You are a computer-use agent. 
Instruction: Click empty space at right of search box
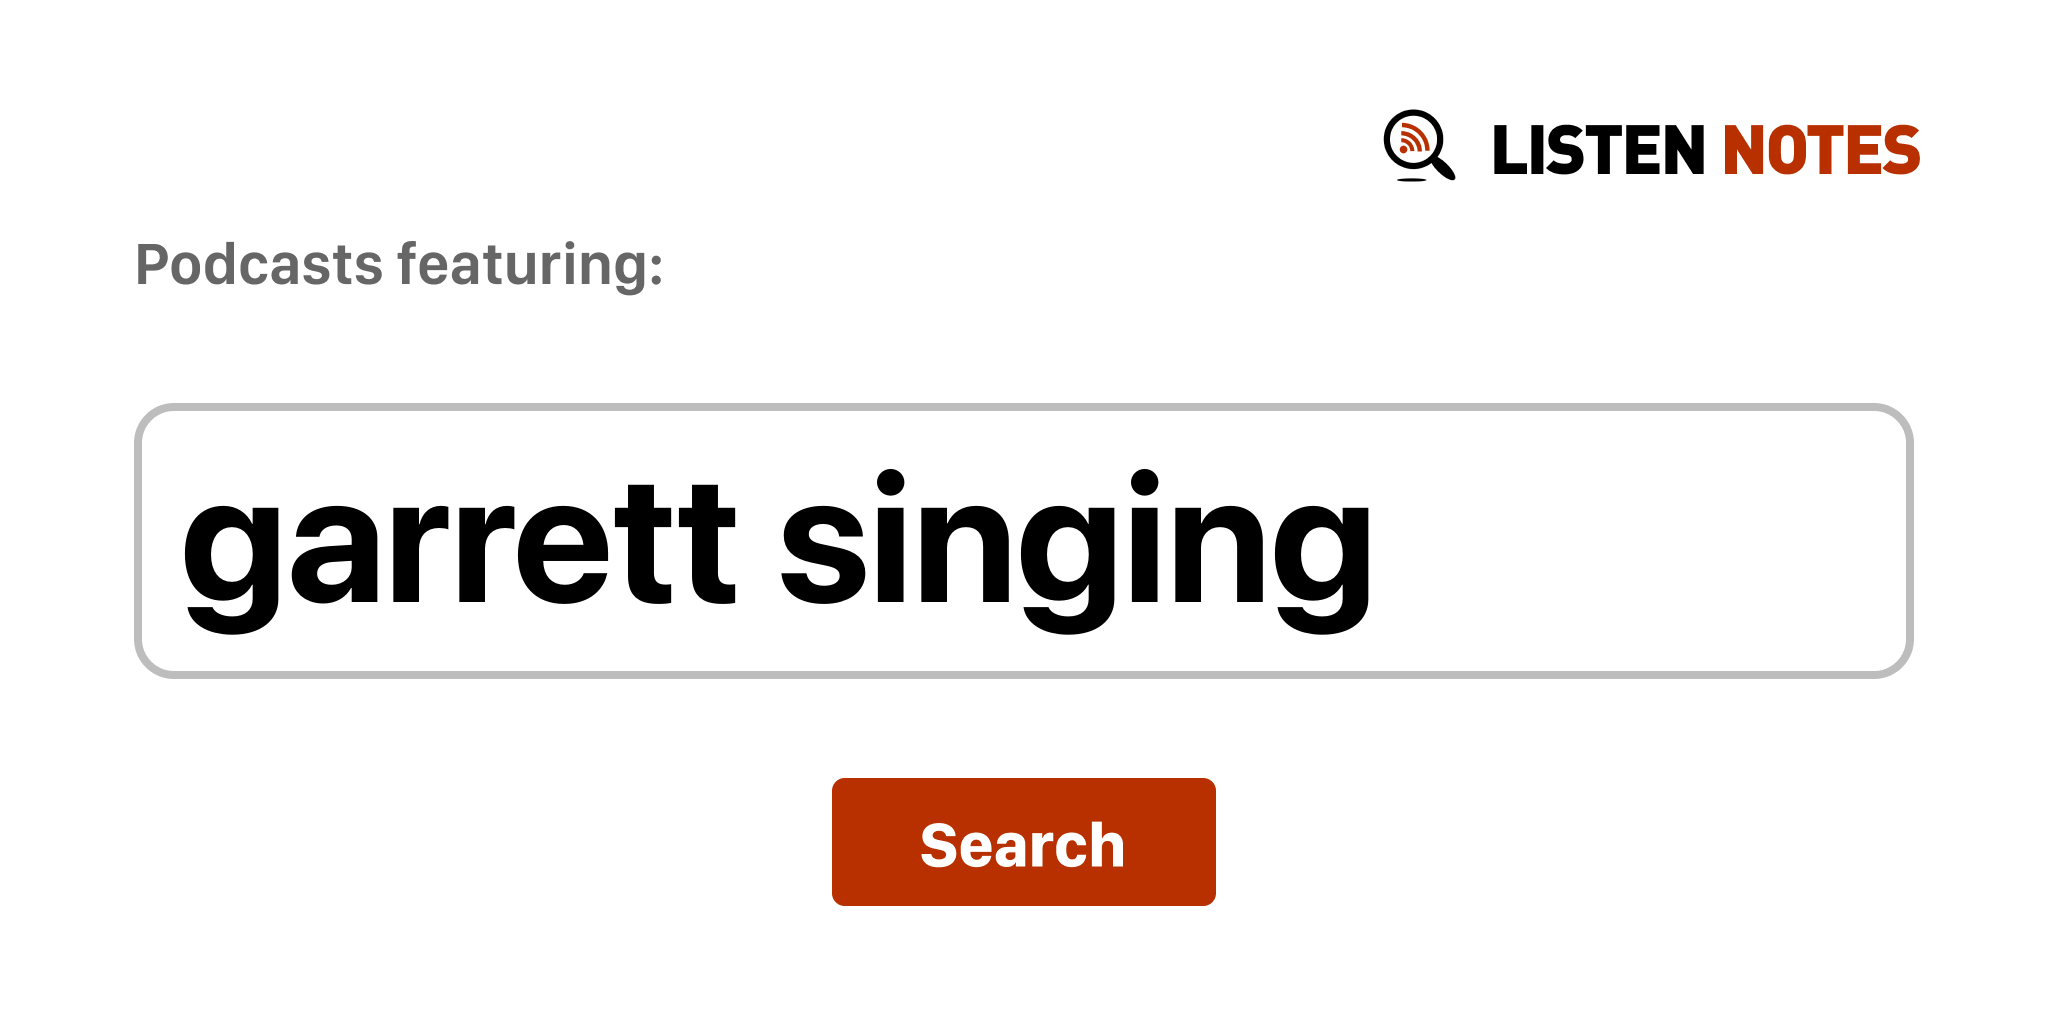tap(1650, 541)
